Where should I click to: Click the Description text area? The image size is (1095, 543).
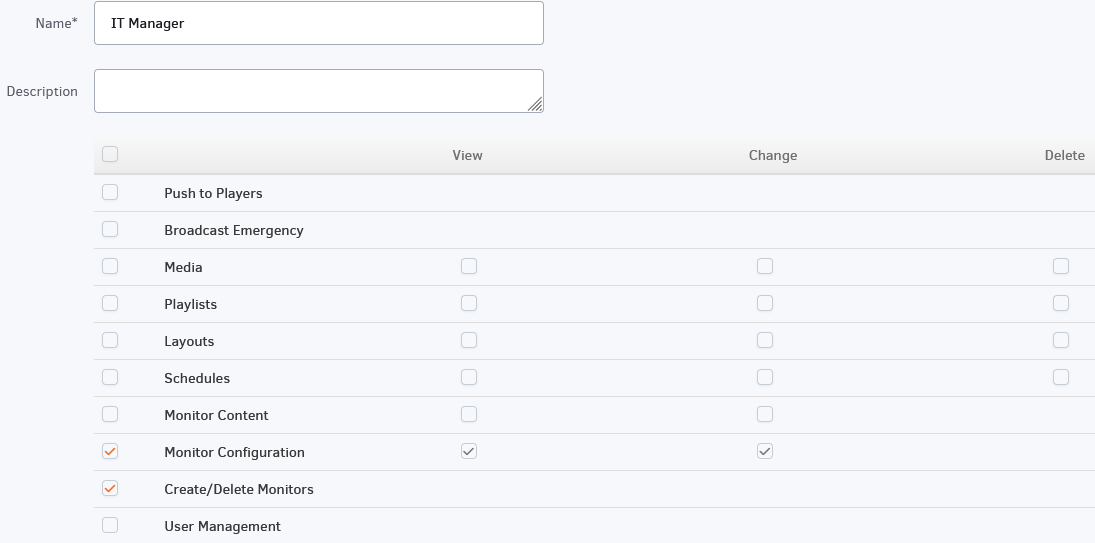click(318, 91)
